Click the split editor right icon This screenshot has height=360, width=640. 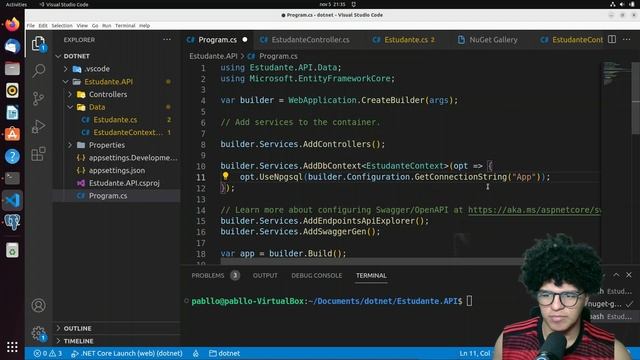pyautogui.click(x=611, y=40)
